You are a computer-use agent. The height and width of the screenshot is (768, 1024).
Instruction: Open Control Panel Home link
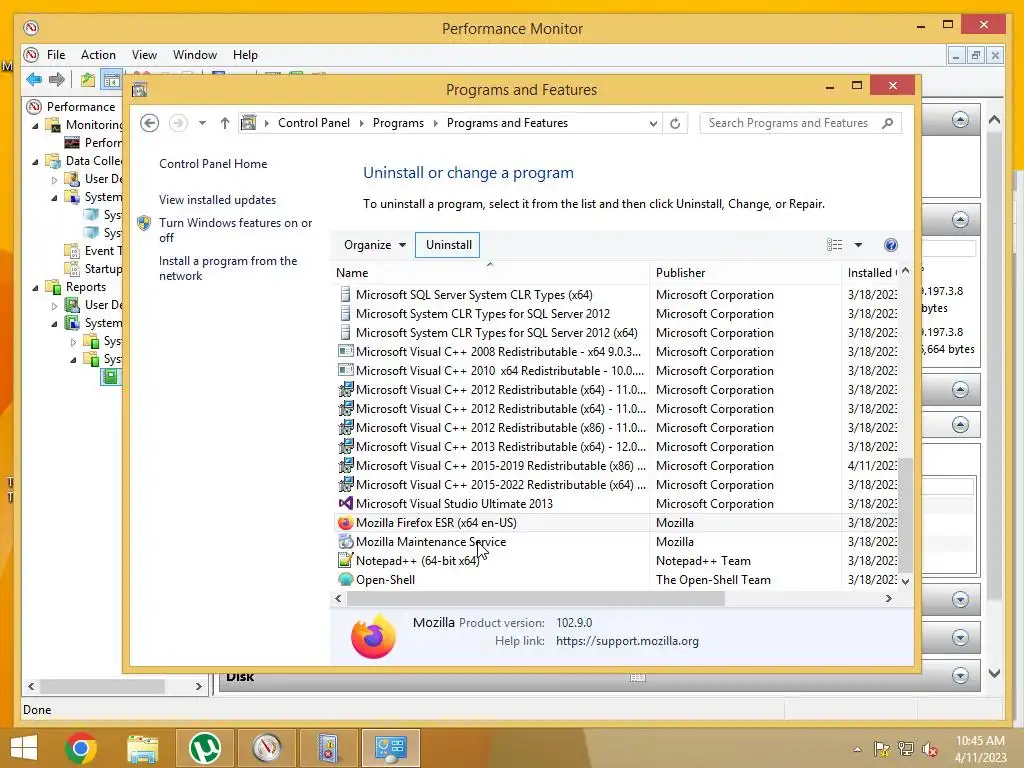(x=213, y=164)
